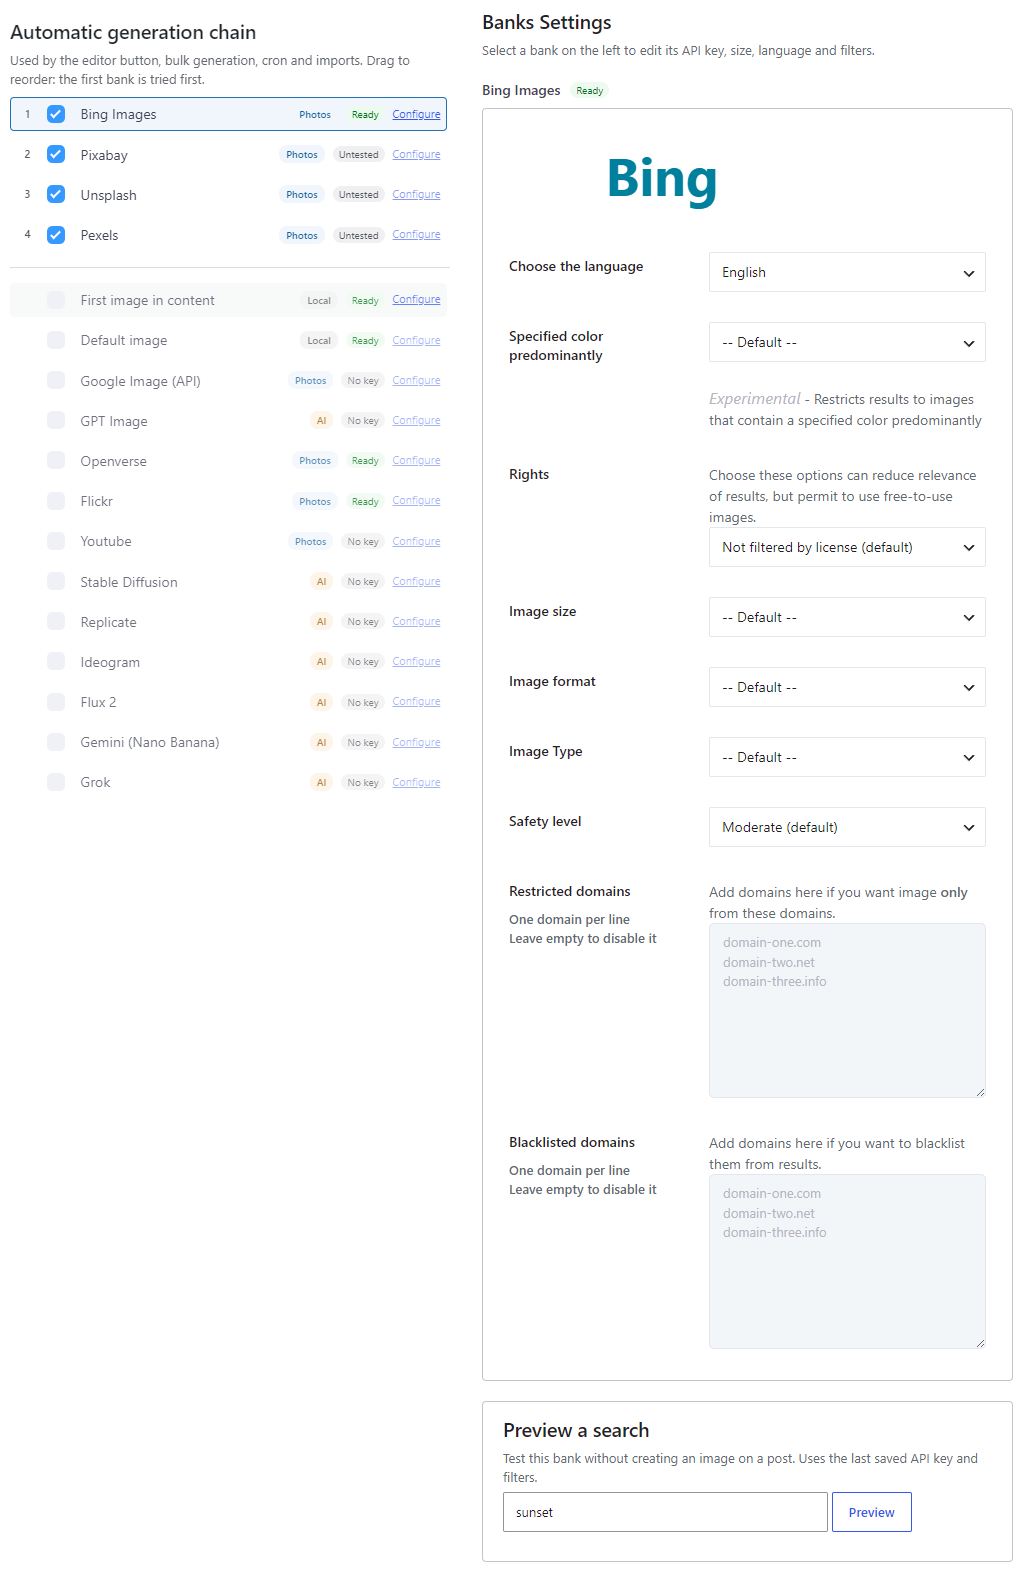Open the Rights license filter dropdown
Image resolution: width=1023 pixels, height=1571 pixels.
pos(847,547)
